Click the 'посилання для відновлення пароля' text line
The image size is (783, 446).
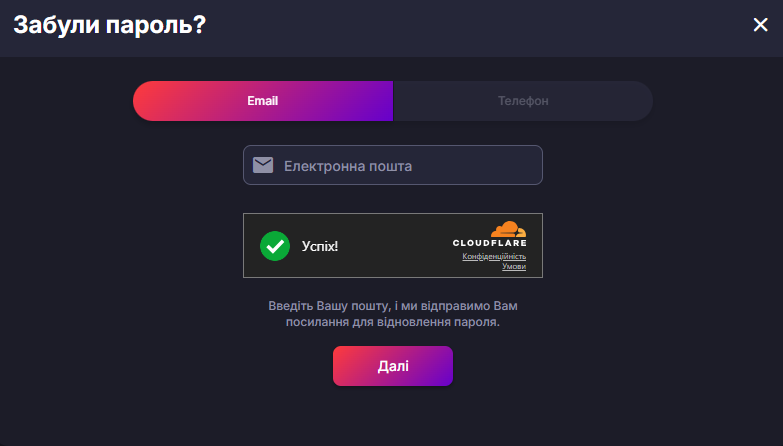(393, 323)
